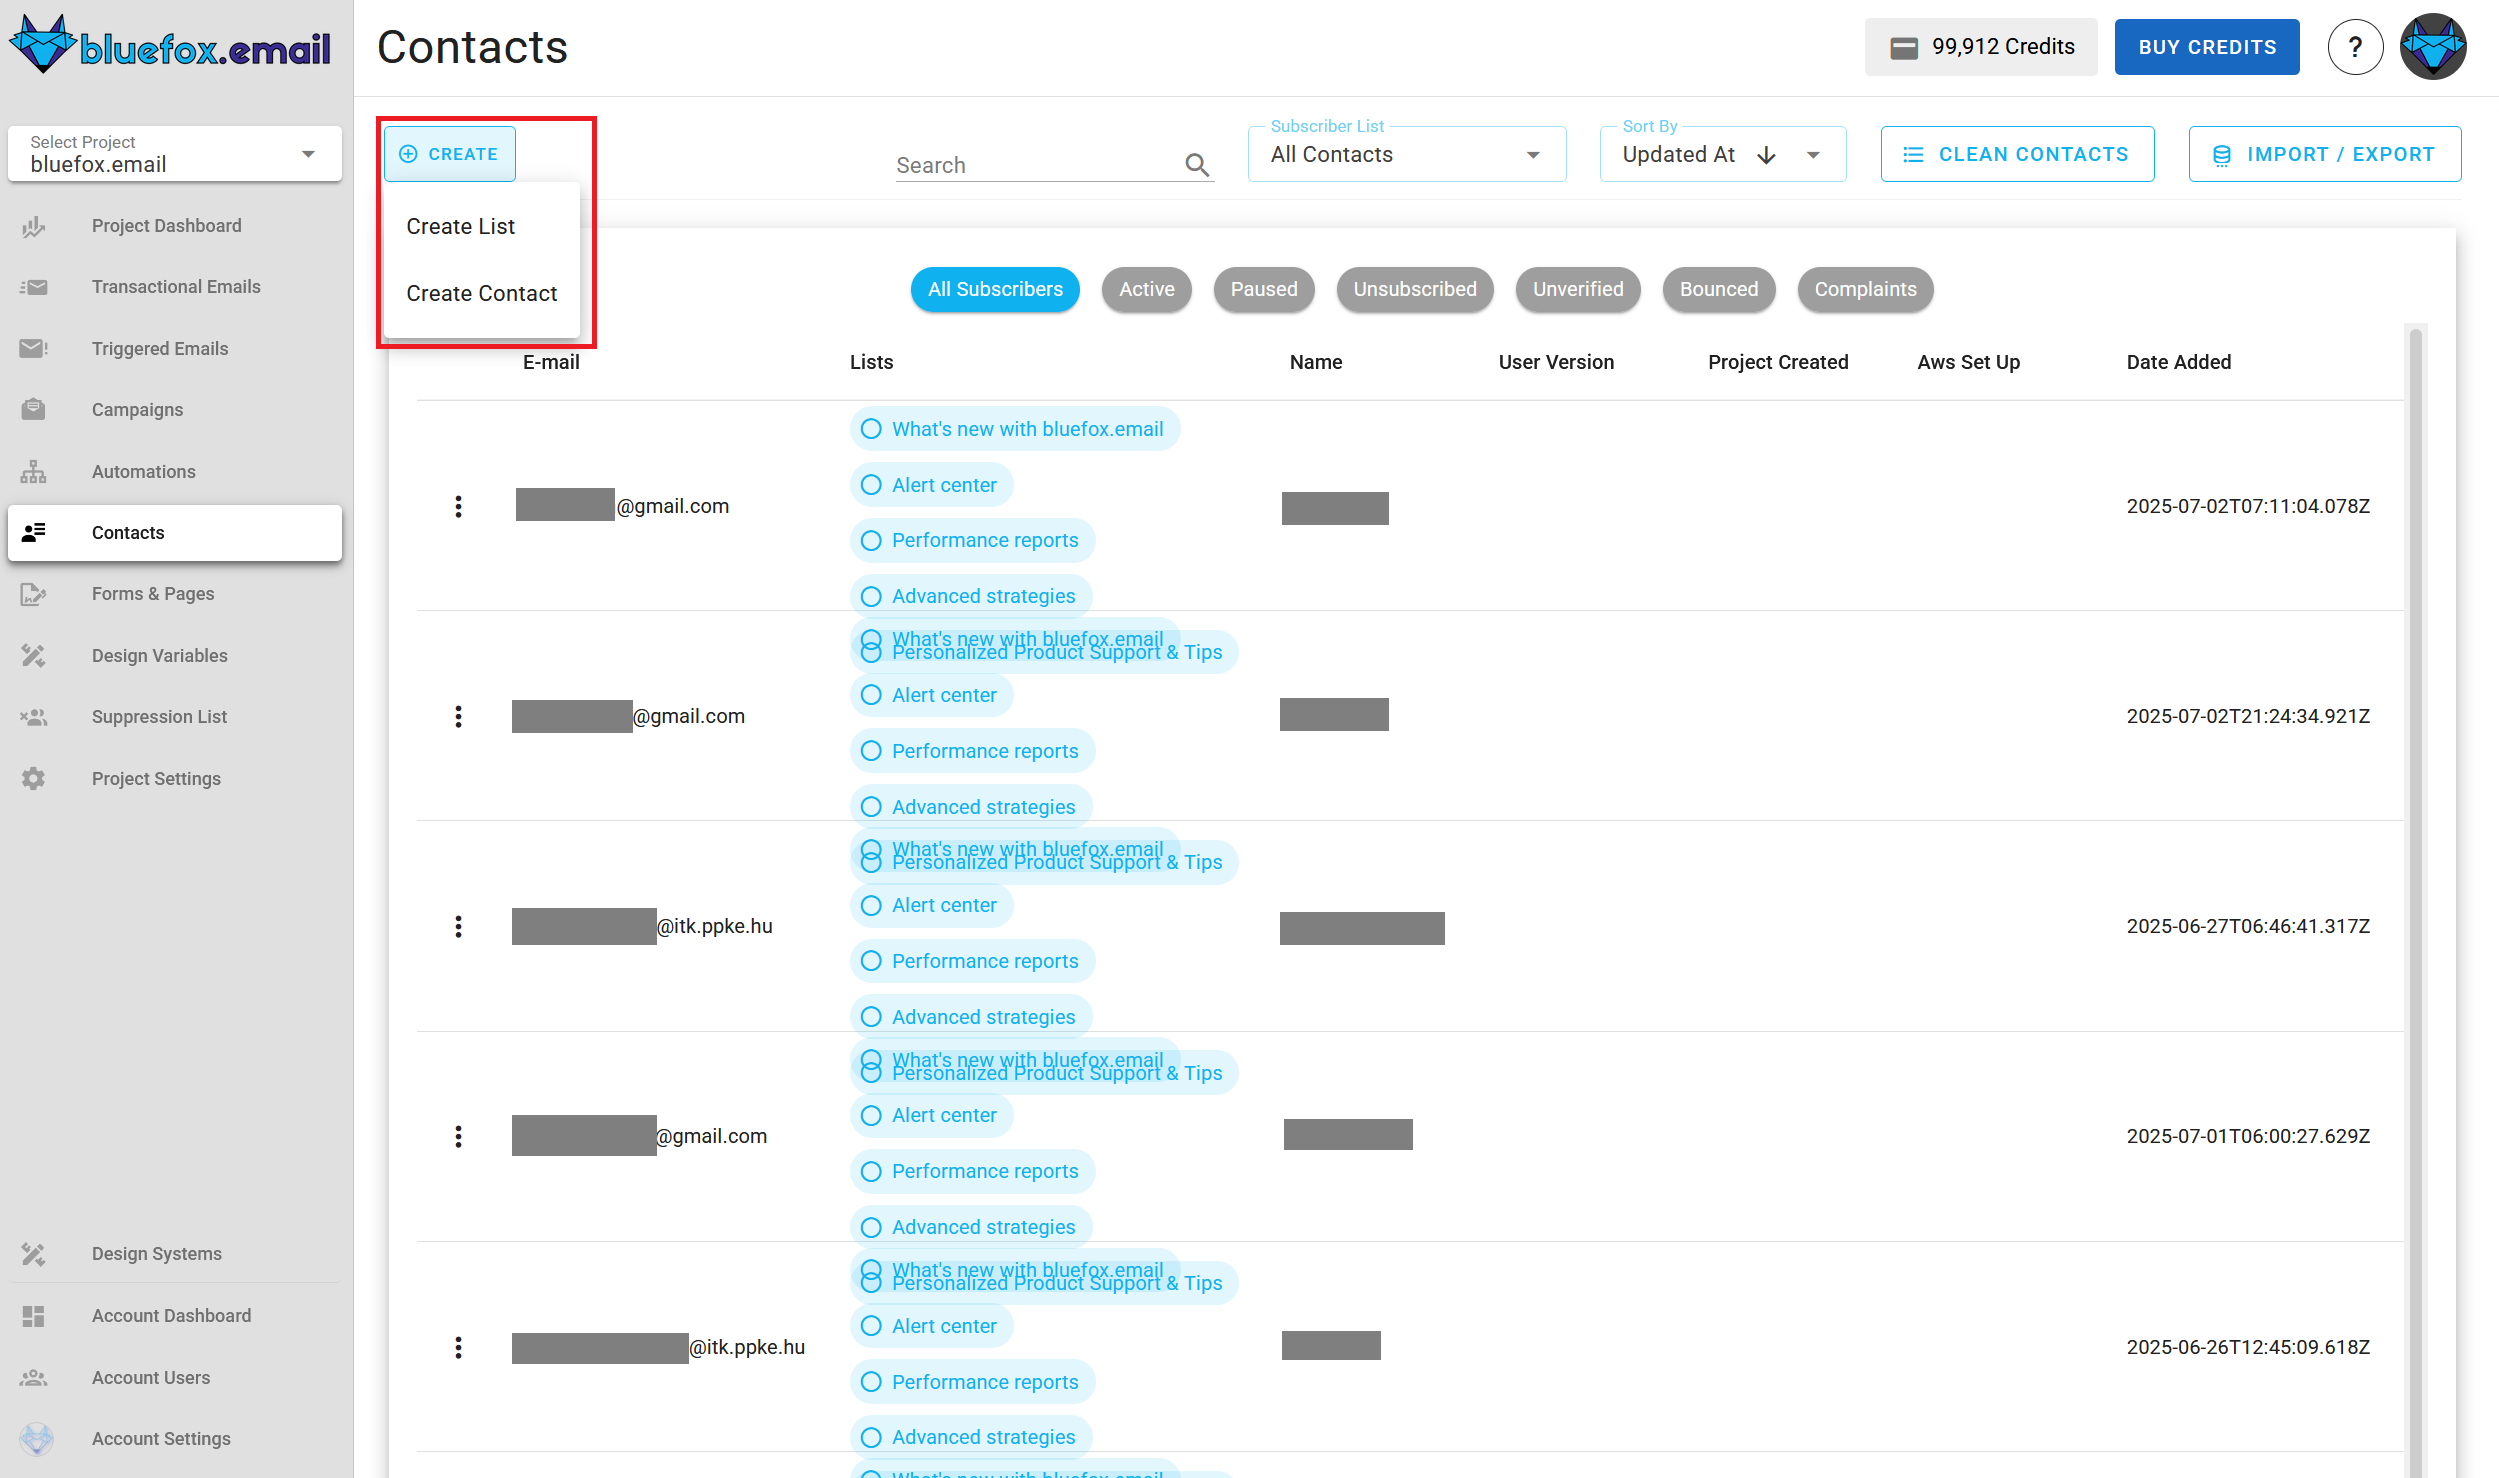Click IMPORT / EXPORT button
Screen dimensions: 2499x1478
tap(2324, 154)
